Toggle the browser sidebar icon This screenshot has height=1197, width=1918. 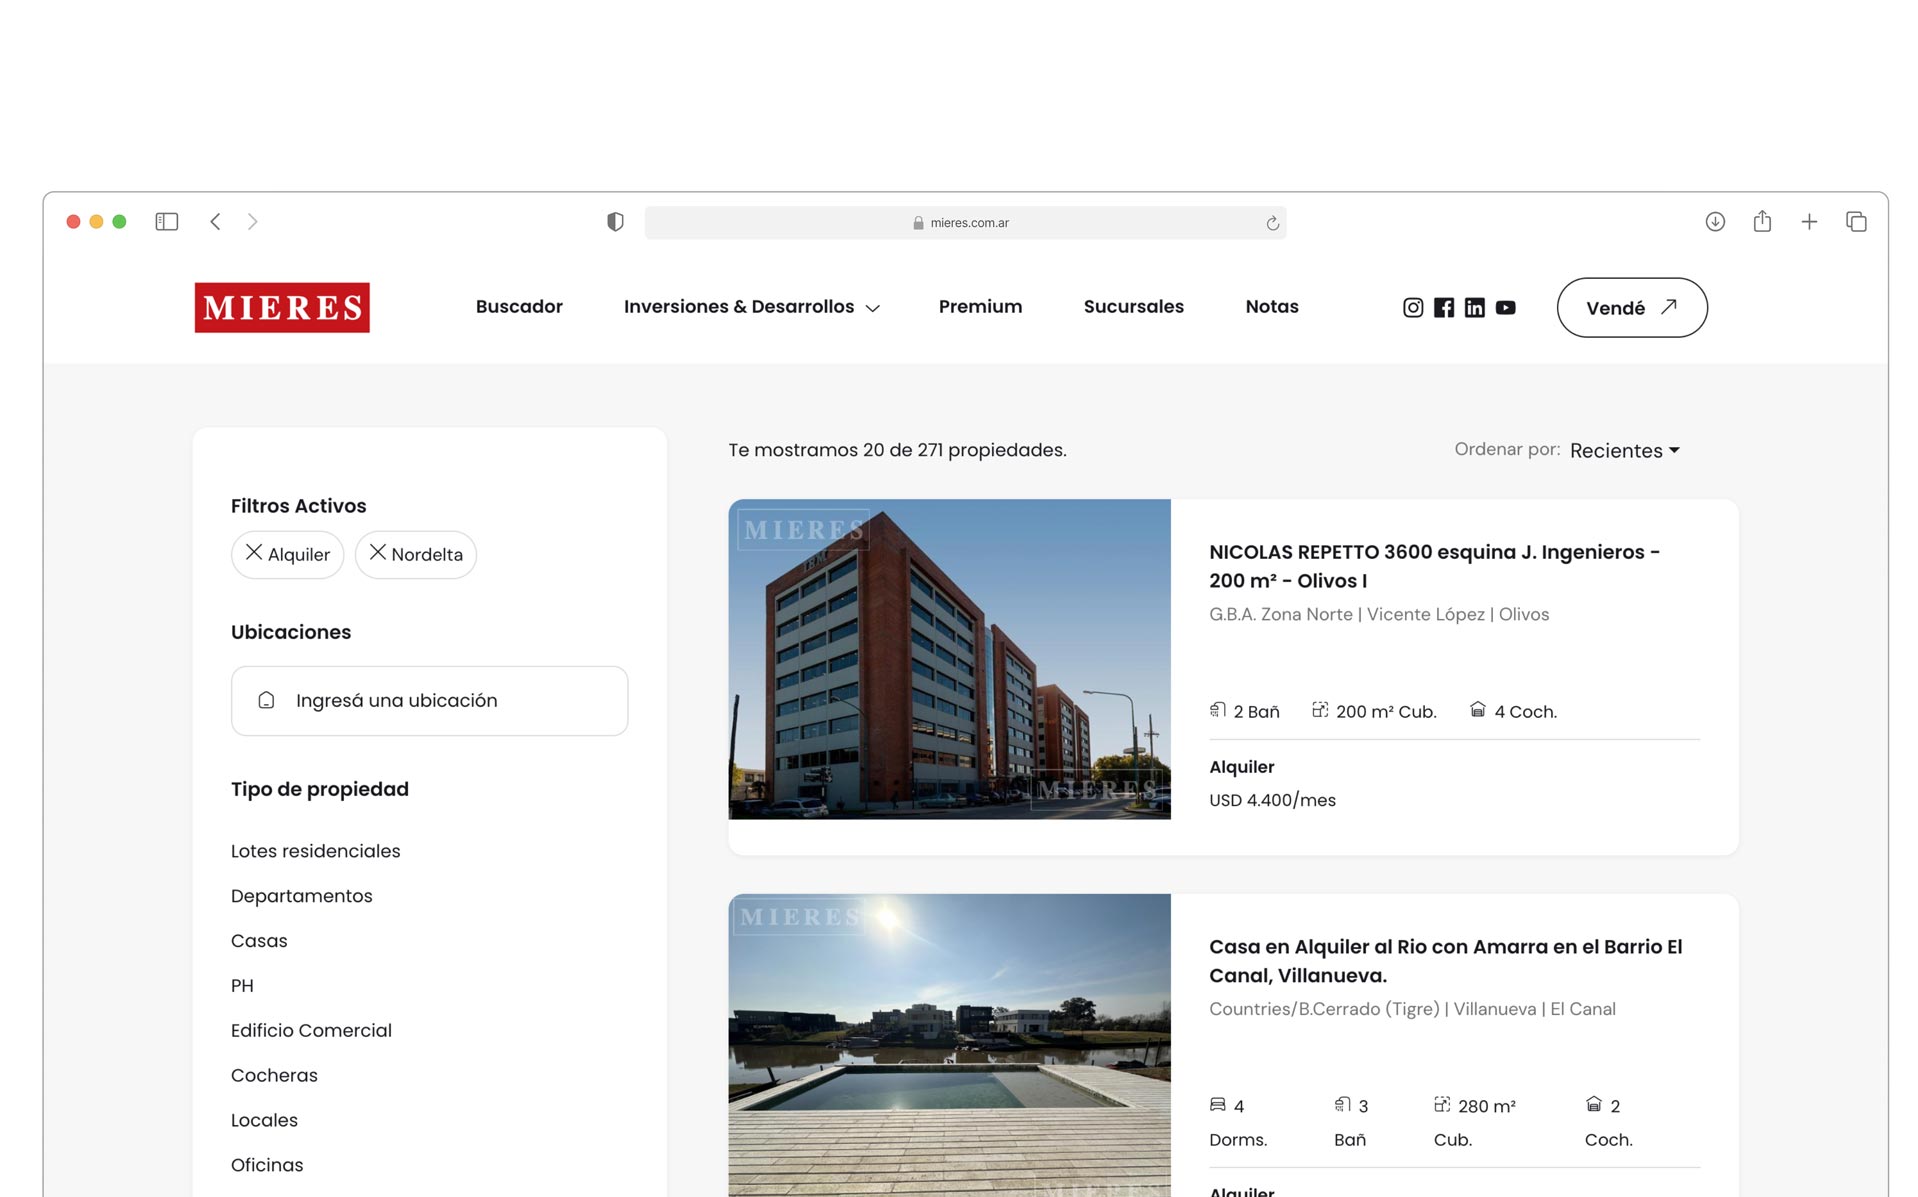167,222
